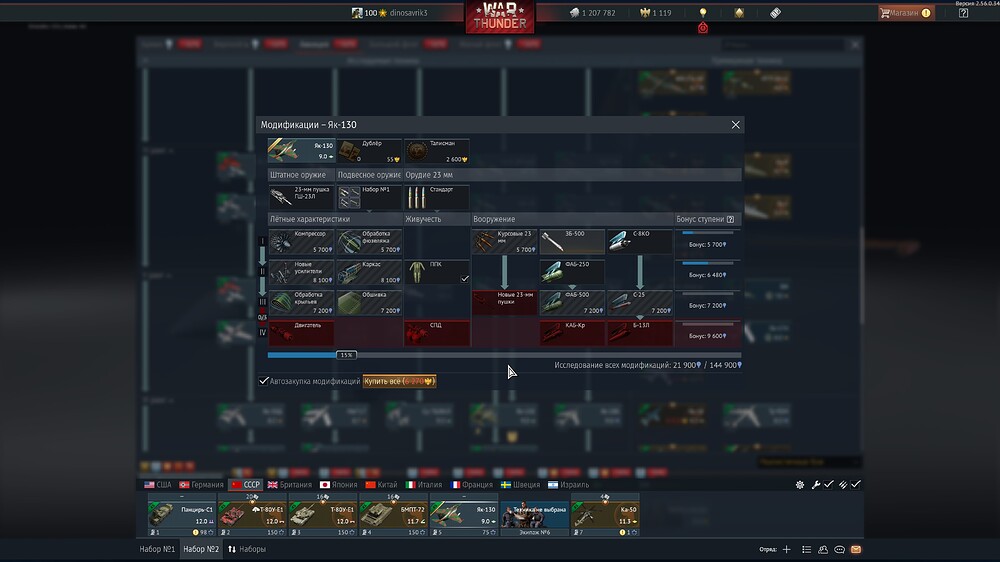The height and width of the screenshot is (562, 1000).
Task: Toggle the ППК modification checkbox
Action: point(465,279)
